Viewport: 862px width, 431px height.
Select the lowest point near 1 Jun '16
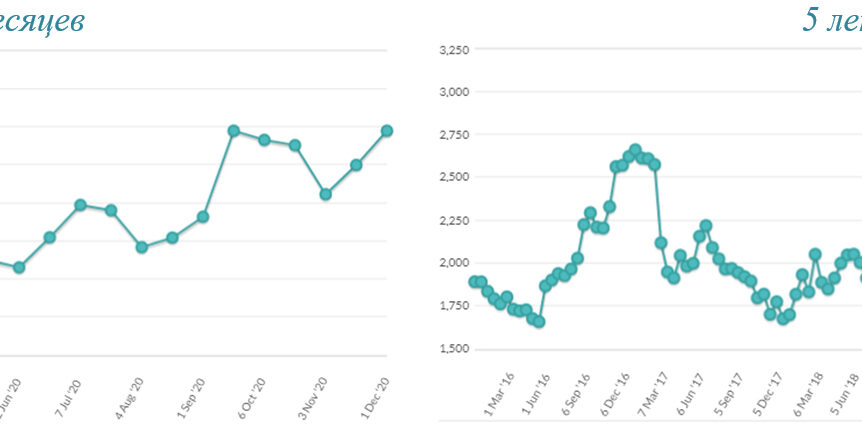539,322
